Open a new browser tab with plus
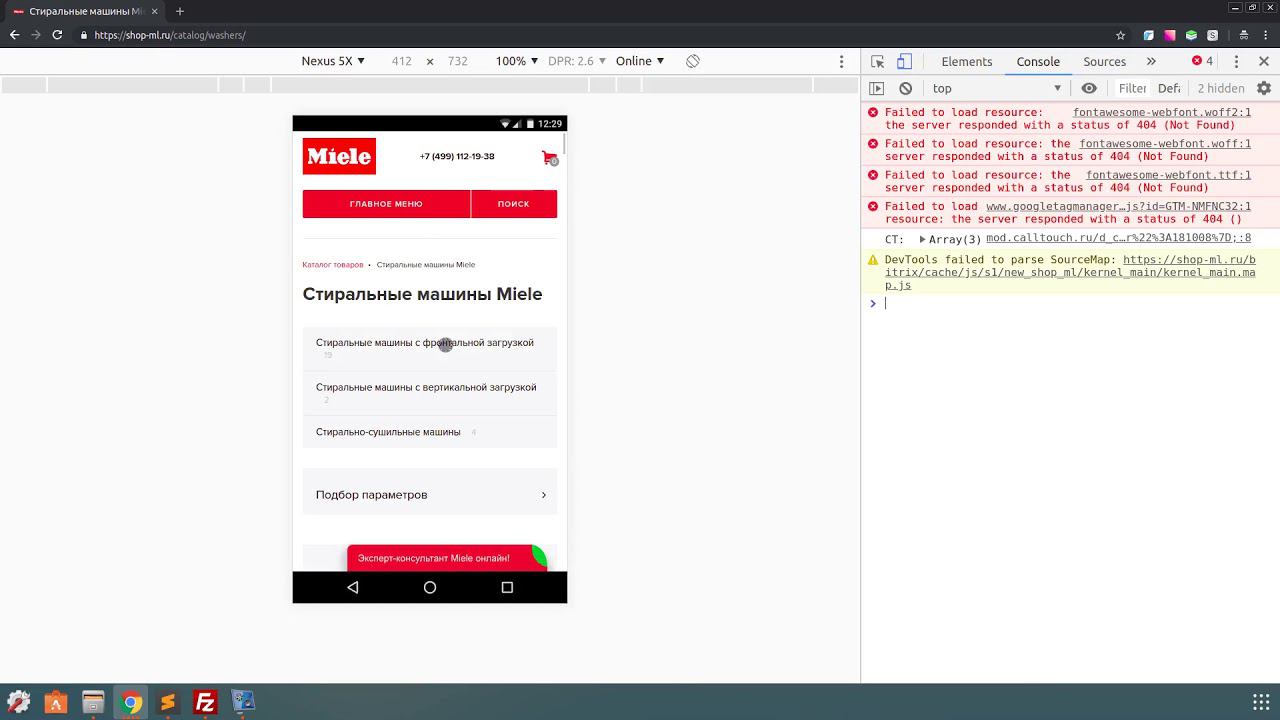 click(180, 11)
